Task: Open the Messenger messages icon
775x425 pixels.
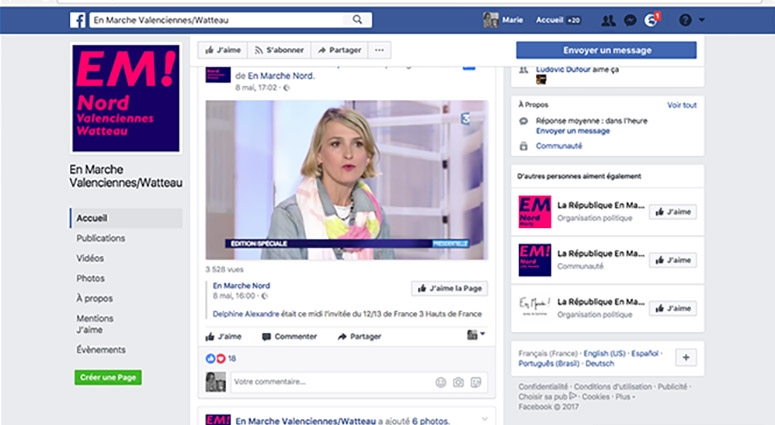Action: [630, 20]
